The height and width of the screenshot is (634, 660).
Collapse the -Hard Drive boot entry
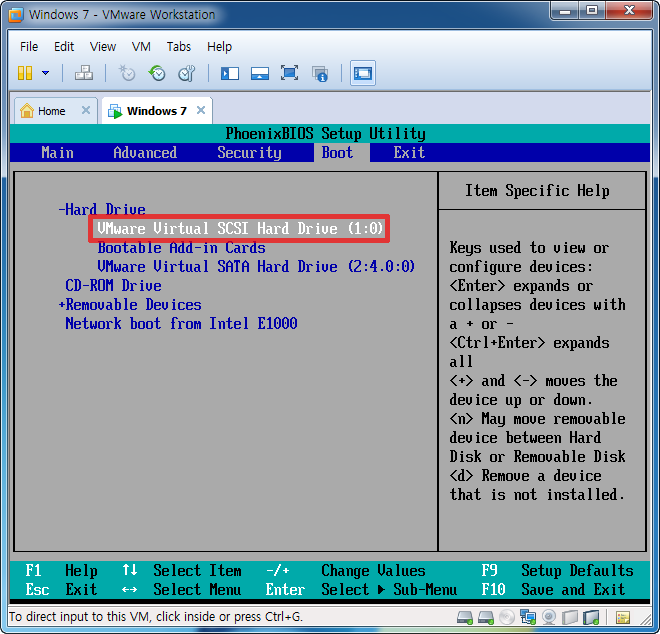(x=102, y=209)
